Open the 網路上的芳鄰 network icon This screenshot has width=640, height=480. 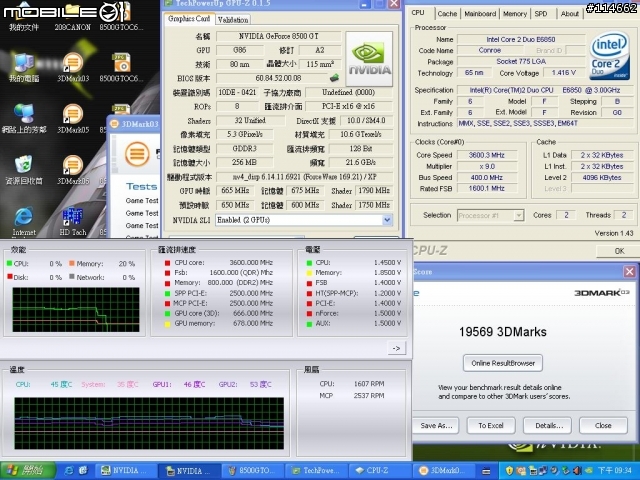point(24,118)
